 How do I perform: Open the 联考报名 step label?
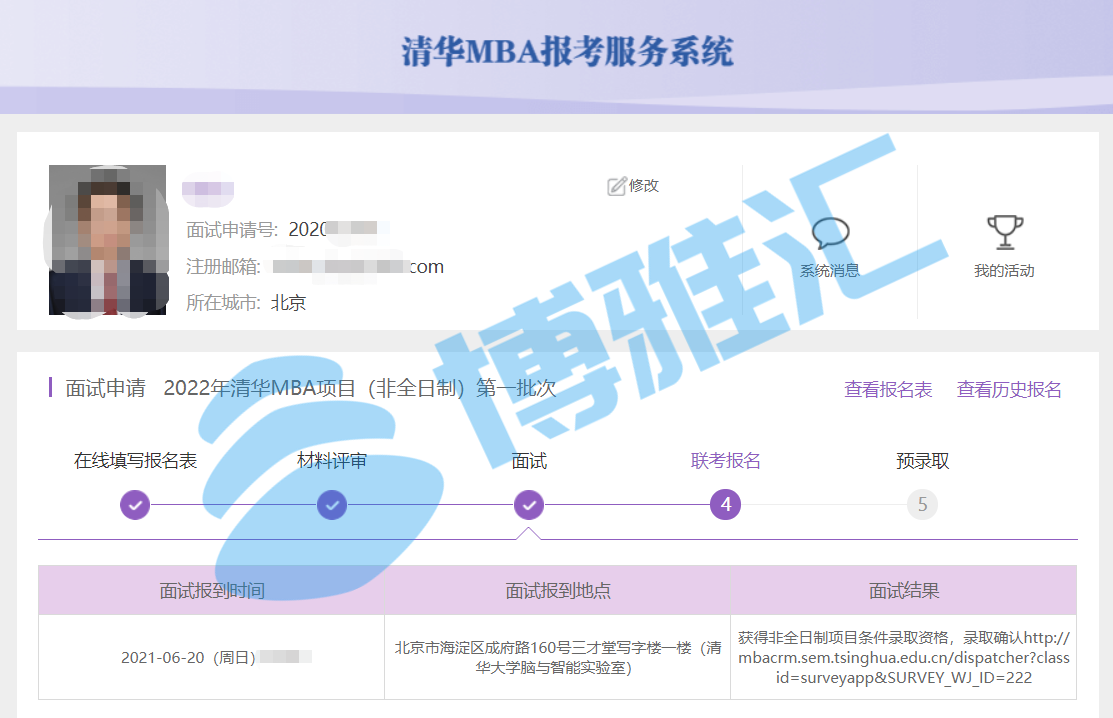(725, 461)
